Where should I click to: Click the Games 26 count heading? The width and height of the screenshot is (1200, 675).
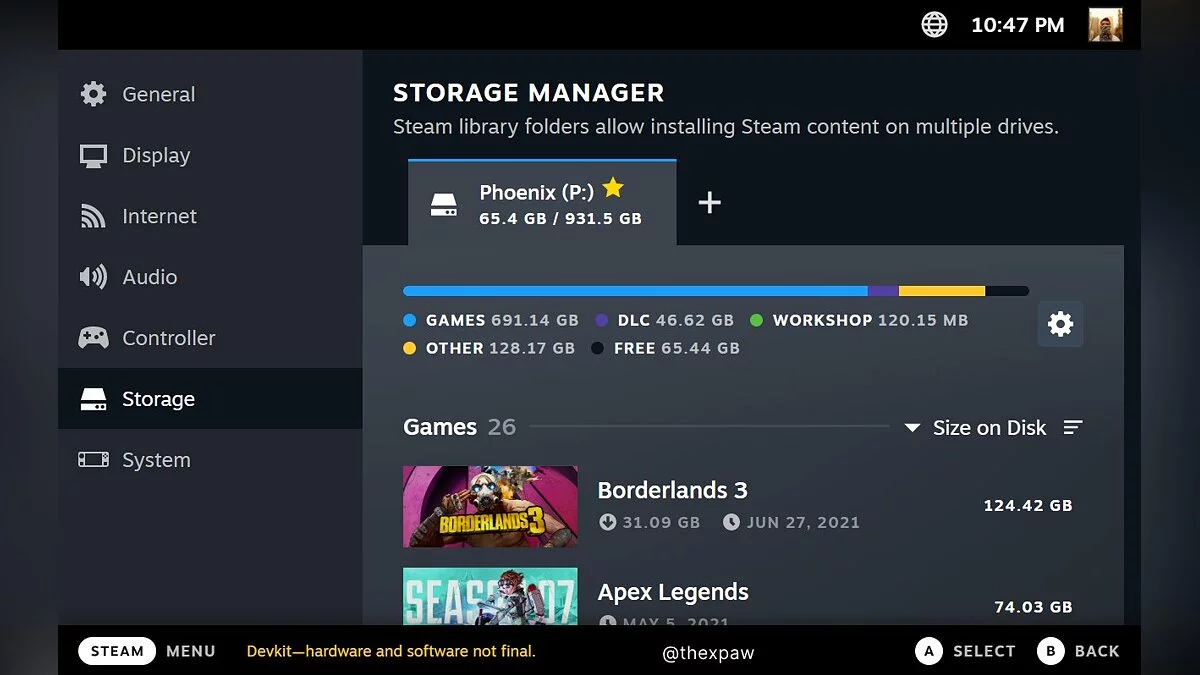click(x=459, y=427)
